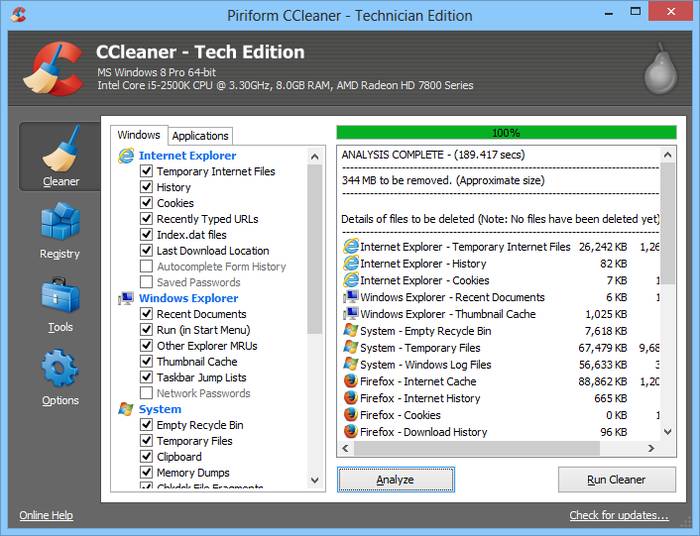Click the Internet Explorer category icon

(x=126, y=155)
